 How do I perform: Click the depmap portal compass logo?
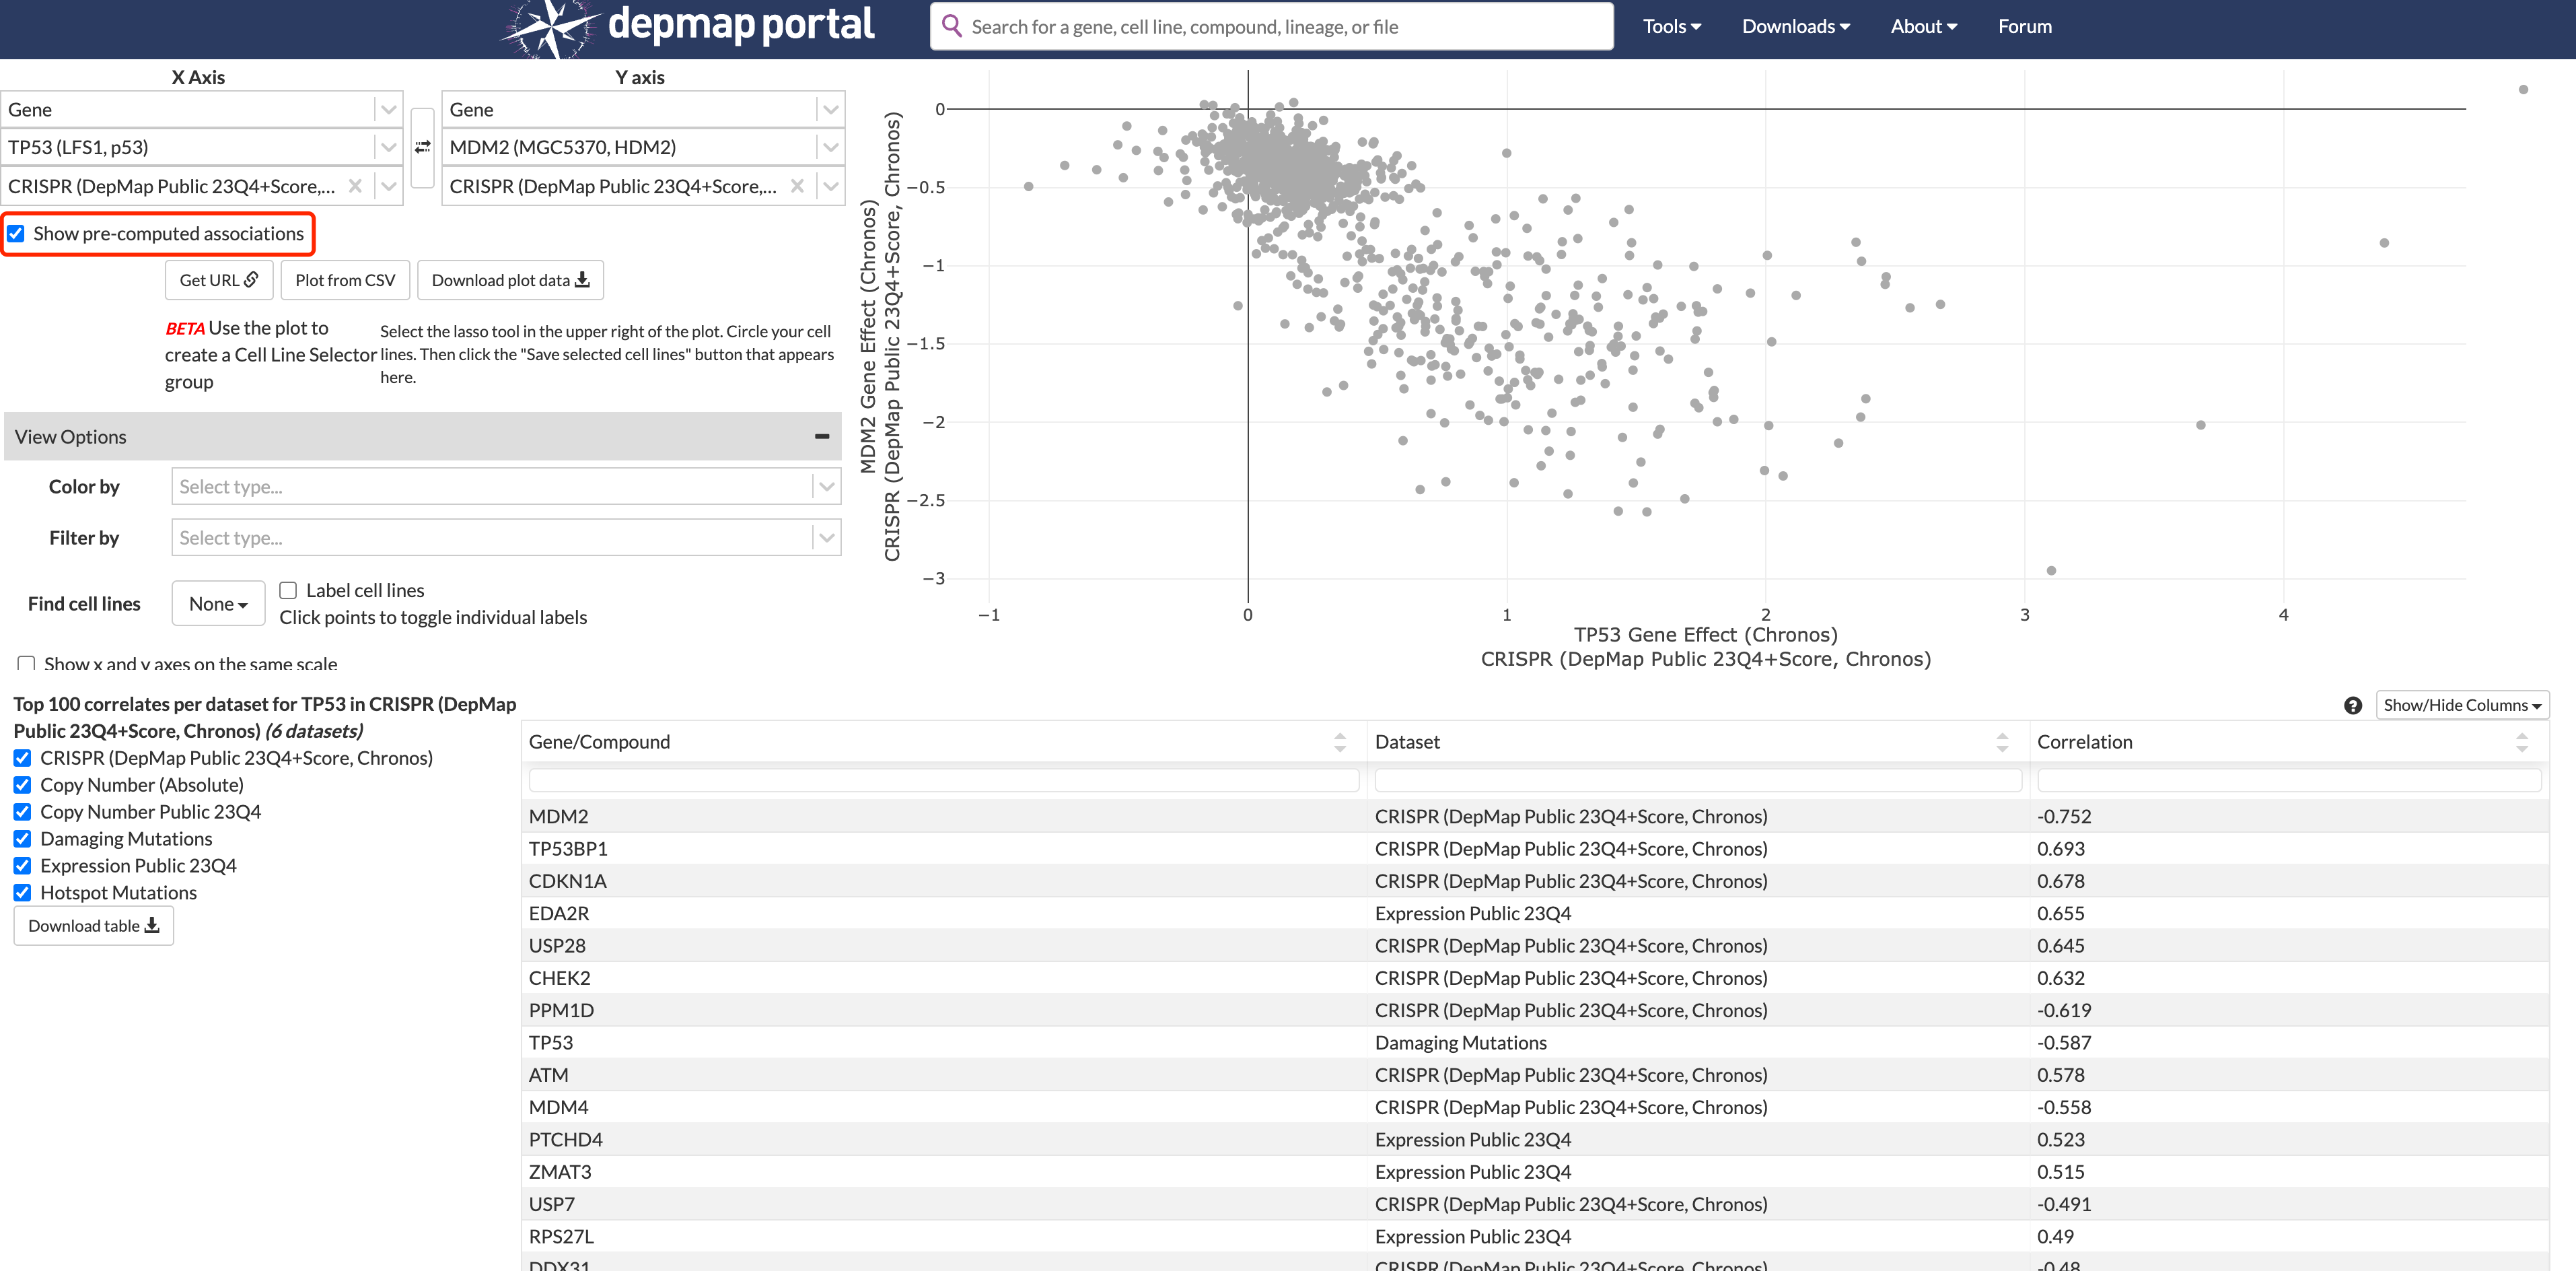[x=551, y=27]
